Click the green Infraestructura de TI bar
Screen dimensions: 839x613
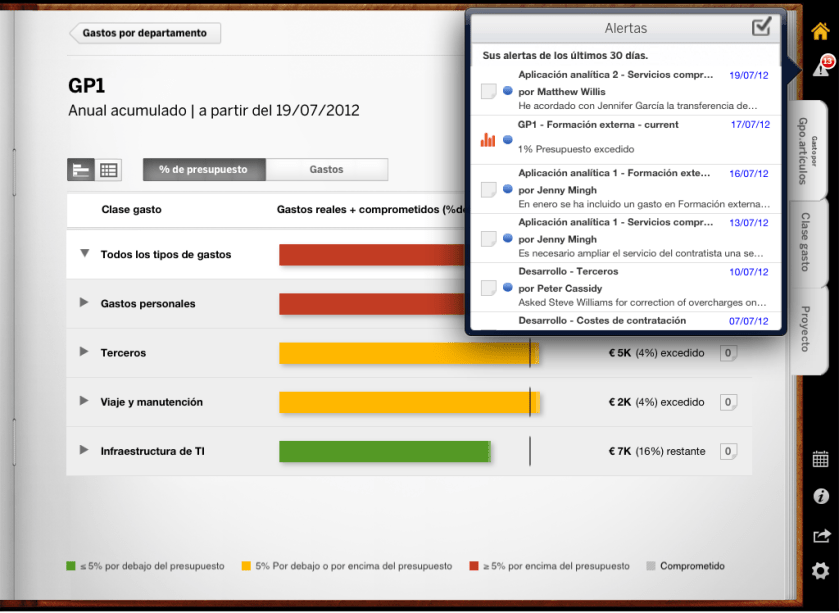point(385,451)
